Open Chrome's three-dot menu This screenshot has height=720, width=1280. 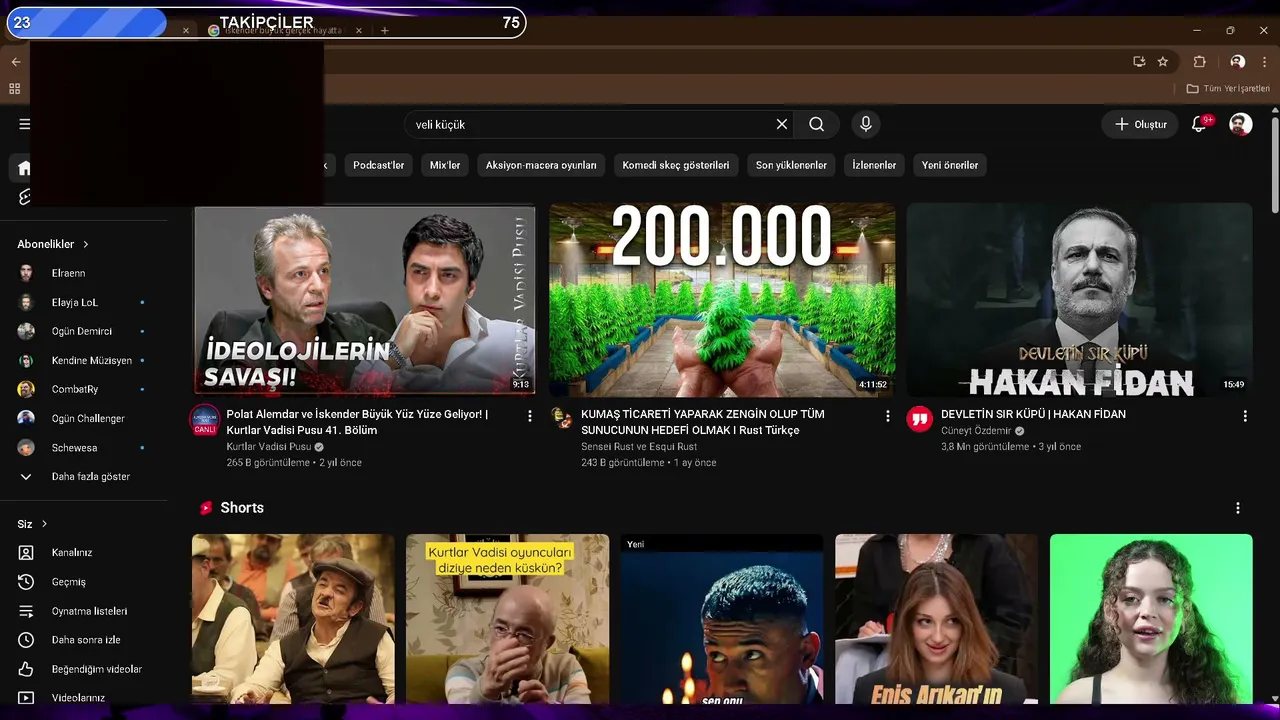click(x=1264, y=61)
